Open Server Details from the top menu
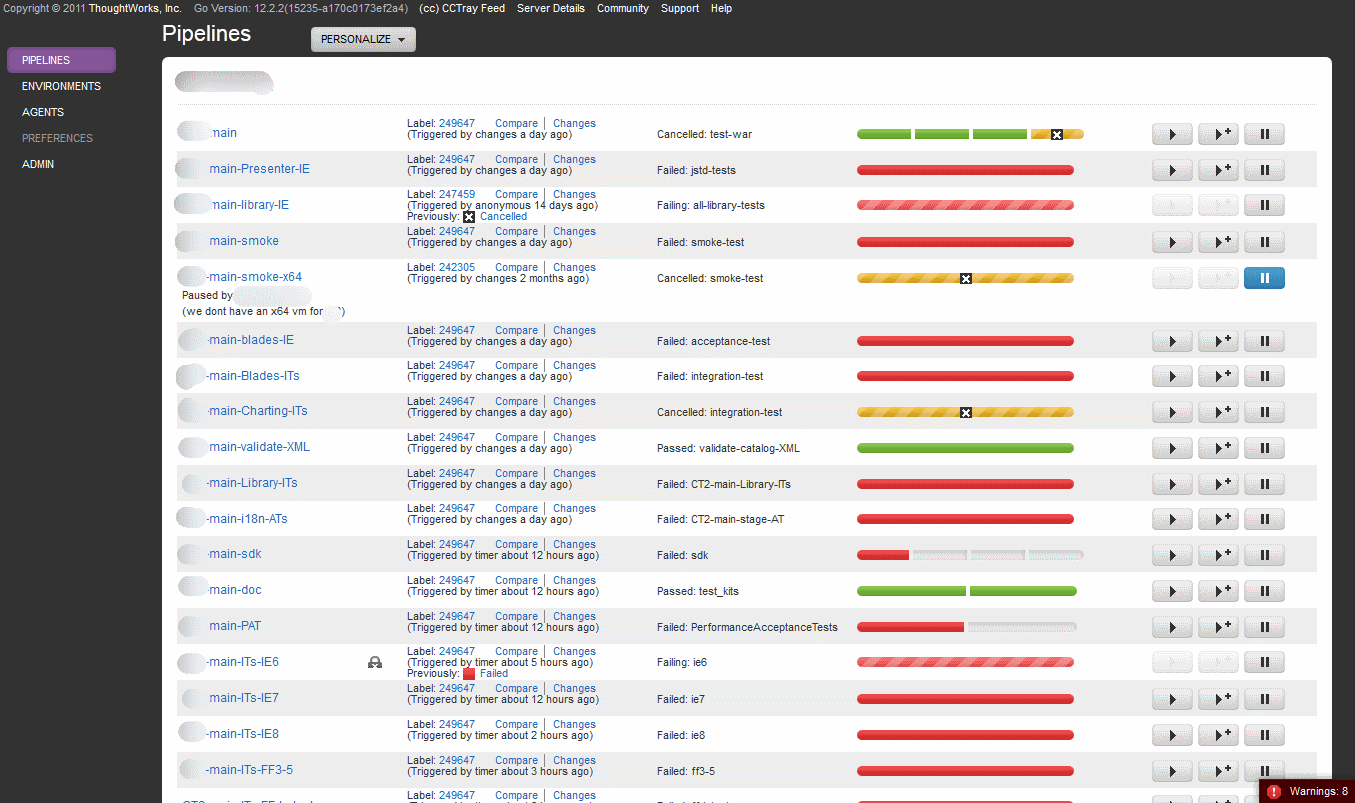This screenshot has width=1355, height=803. tap(551, 8)
